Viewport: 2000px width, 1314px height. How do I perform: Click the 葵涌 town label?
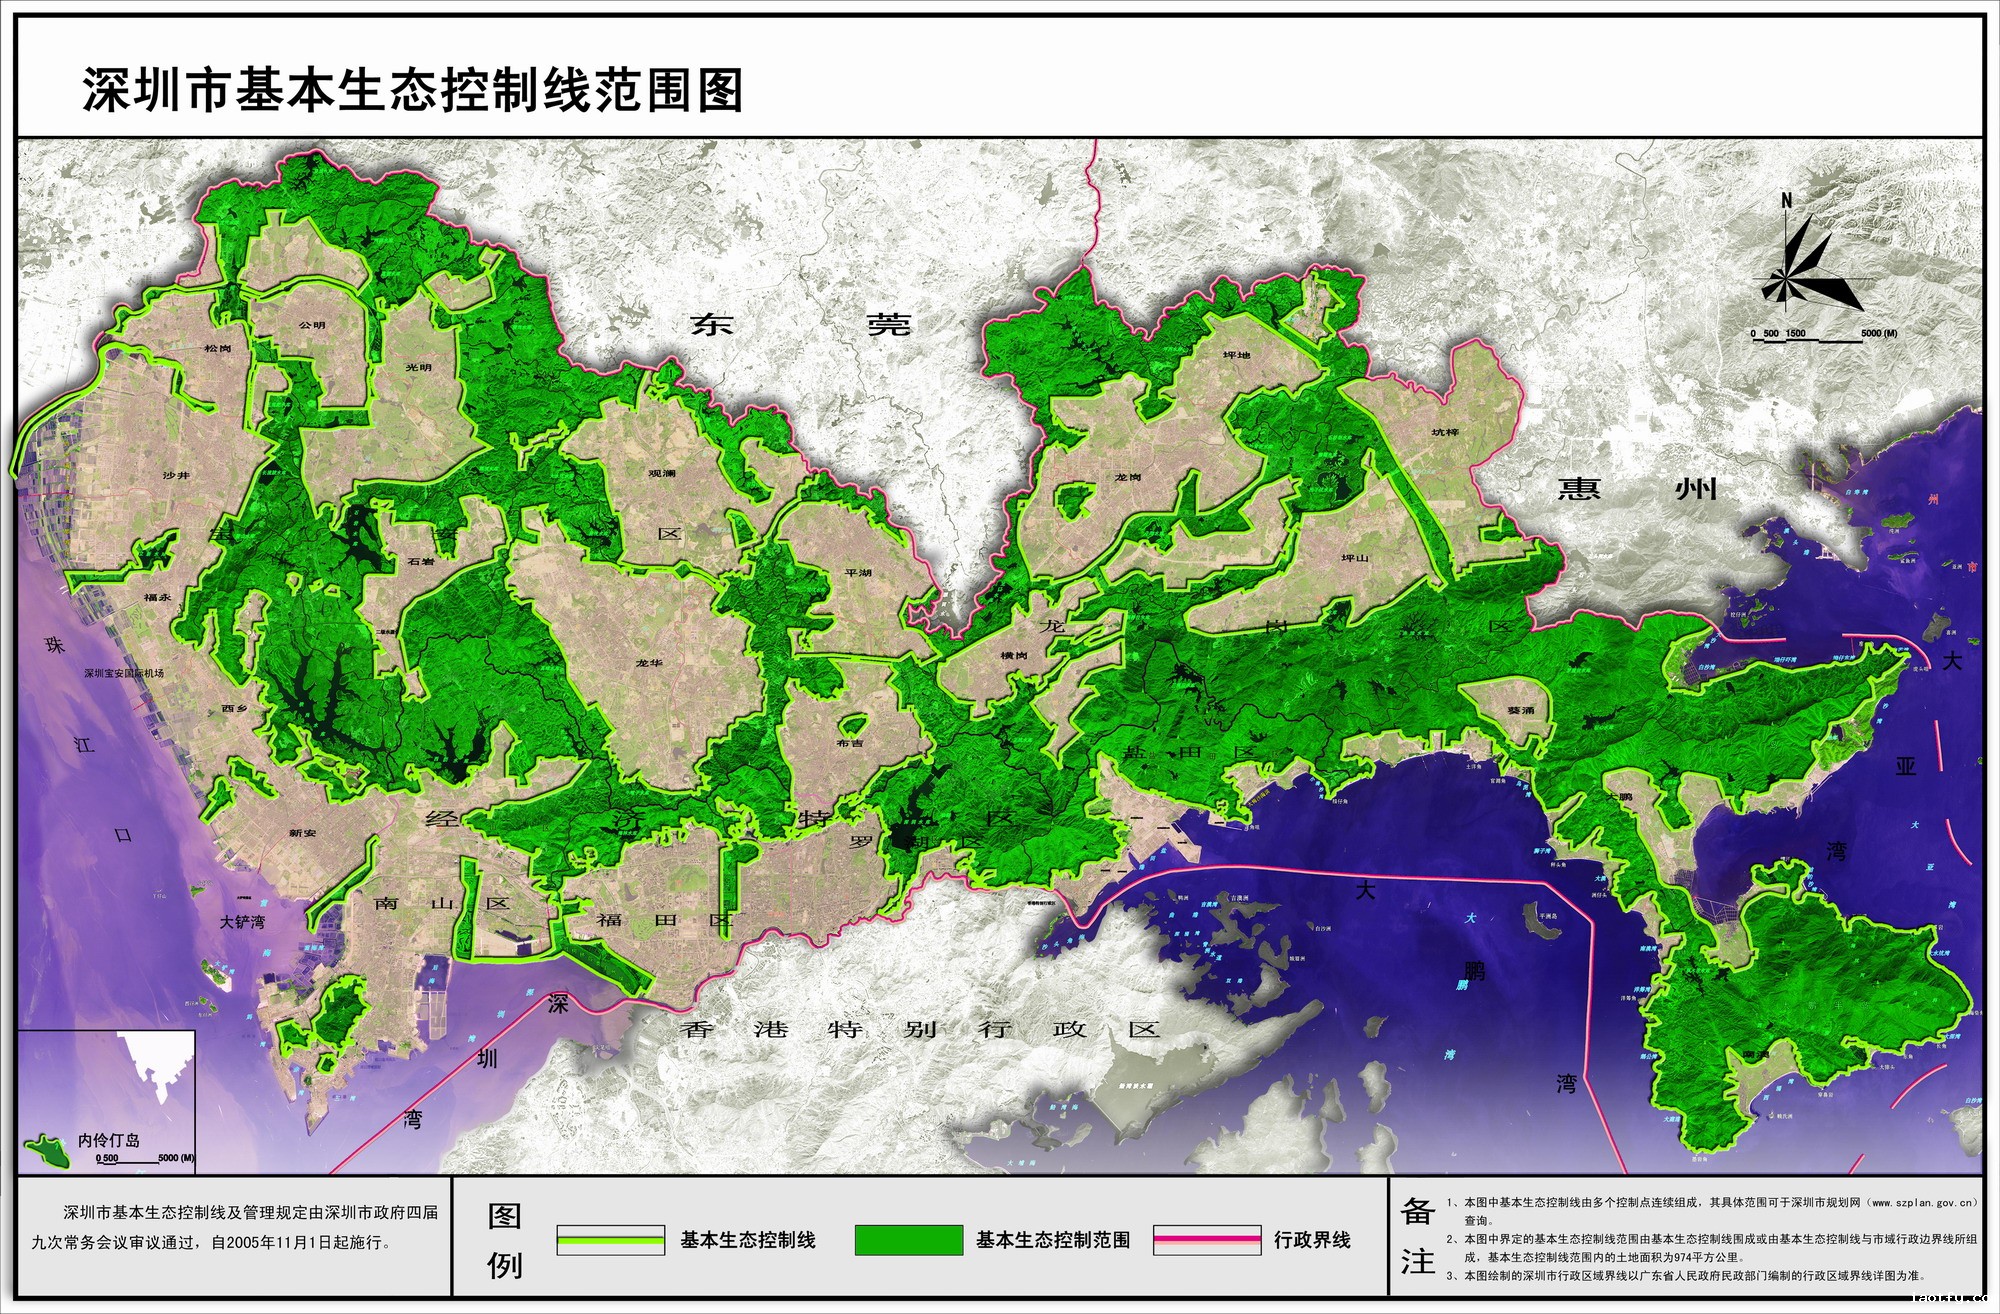[1520, 710]
